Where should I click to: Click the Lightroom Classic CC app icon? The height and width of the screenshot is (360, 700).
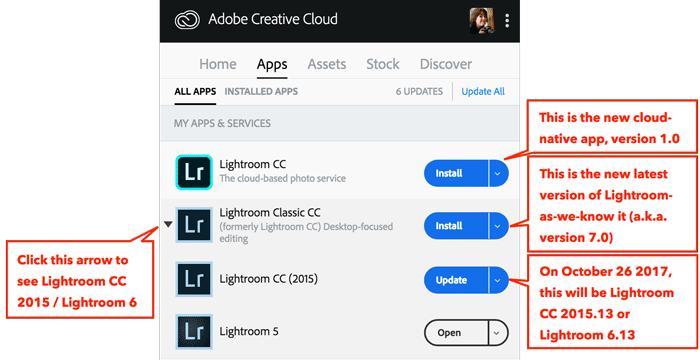click(x=194, y=225)
